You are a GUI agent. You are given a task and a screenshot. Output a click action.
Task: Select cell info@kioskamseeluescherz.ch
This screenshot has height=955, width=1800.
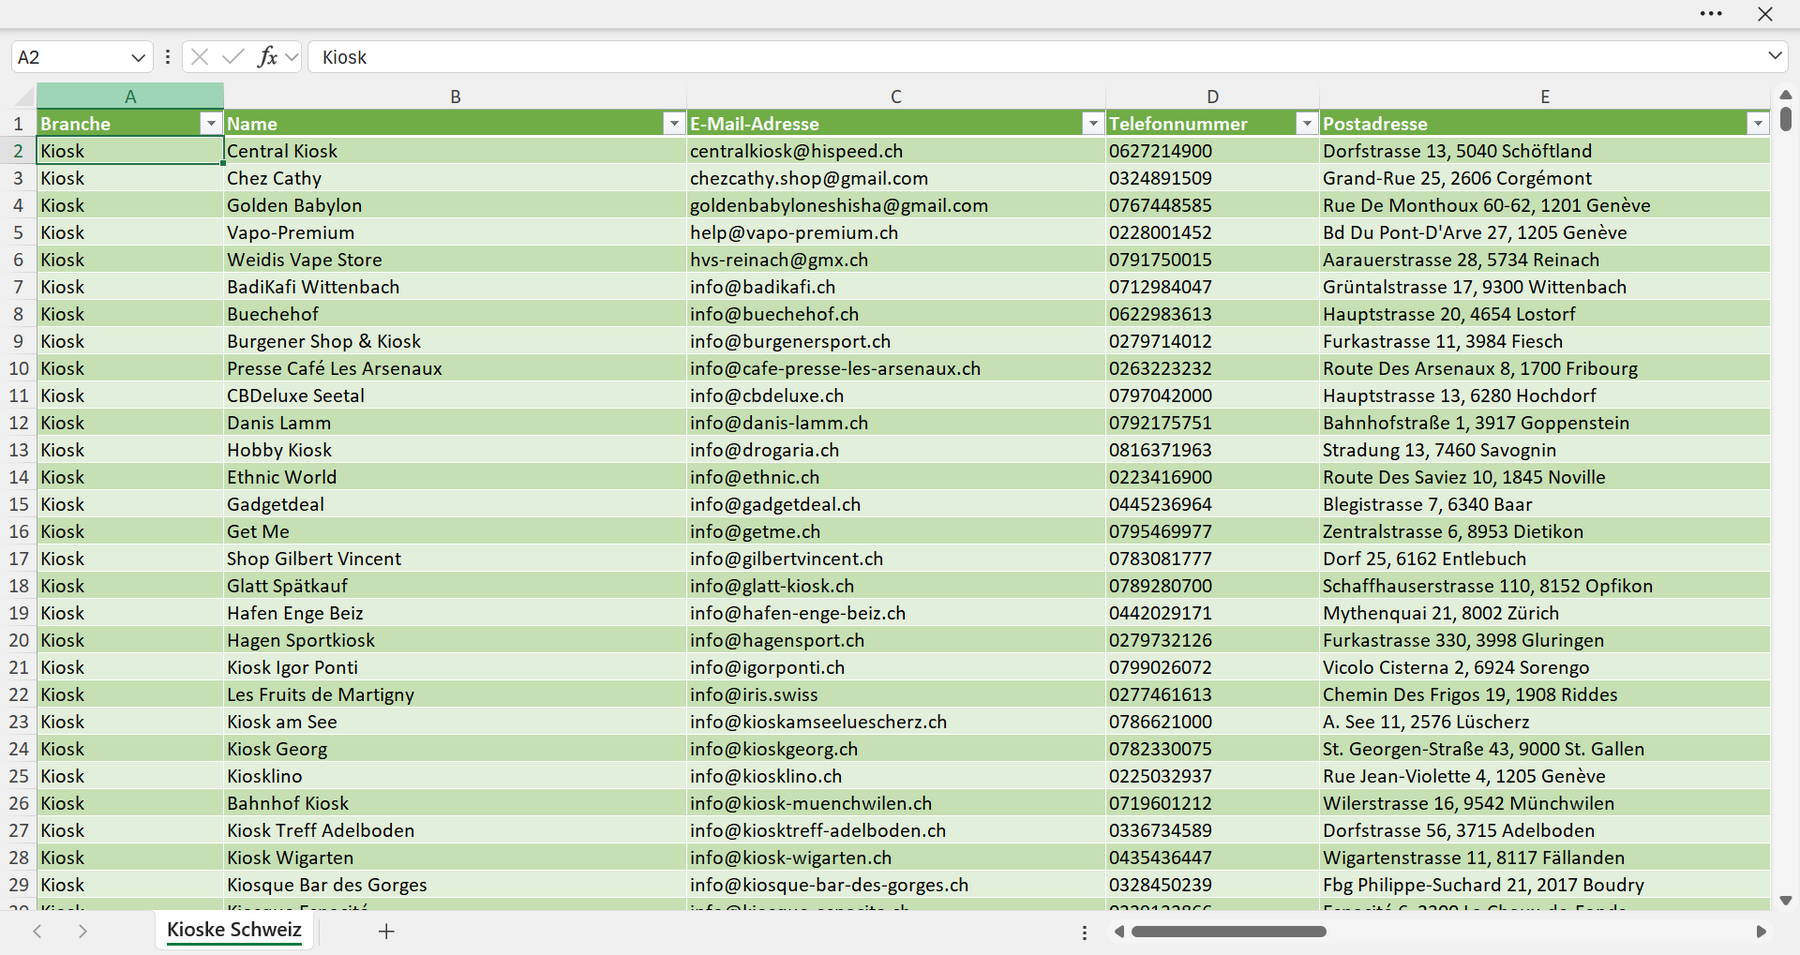coord(896,721)
